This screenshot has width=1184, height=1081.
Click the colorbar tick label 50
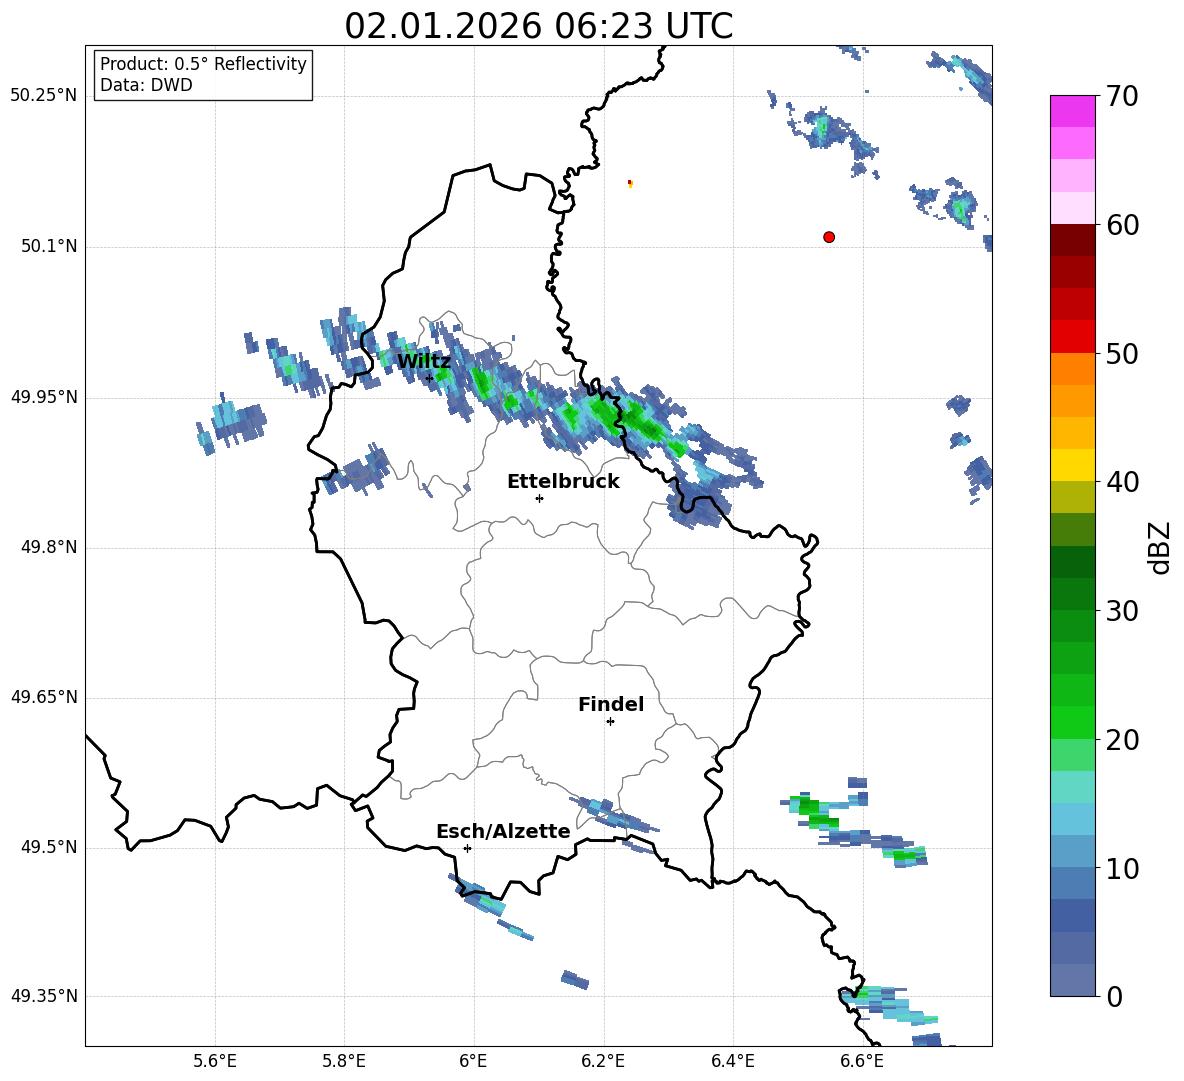[x=1122, y=353]
